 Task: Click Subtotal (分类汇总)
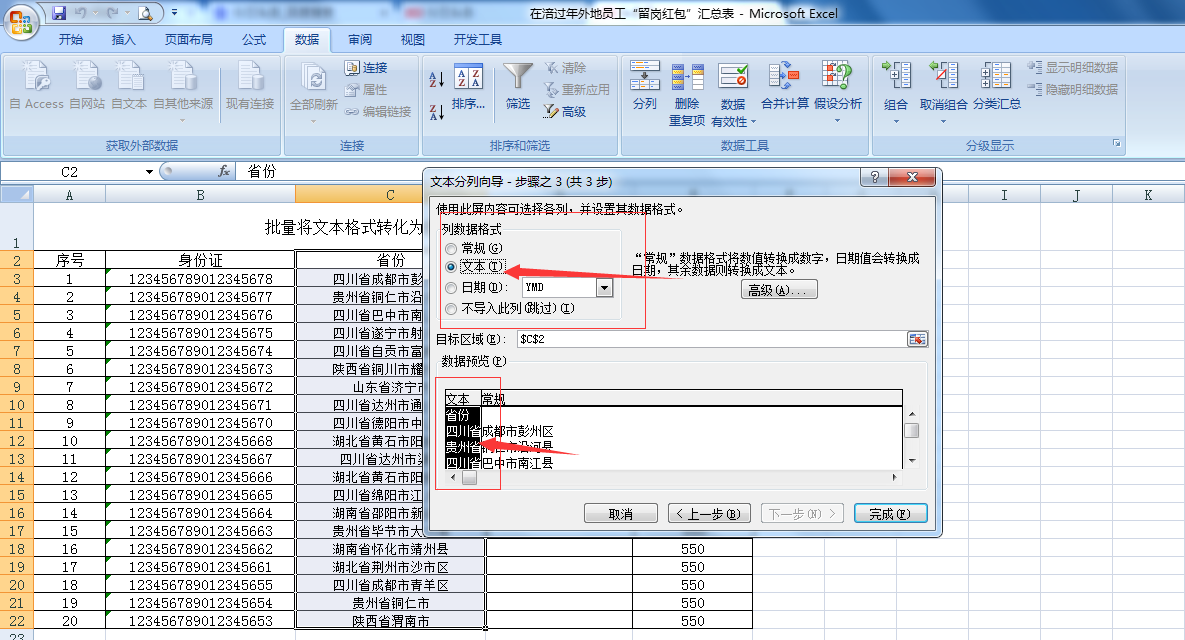tap(997, 85)
